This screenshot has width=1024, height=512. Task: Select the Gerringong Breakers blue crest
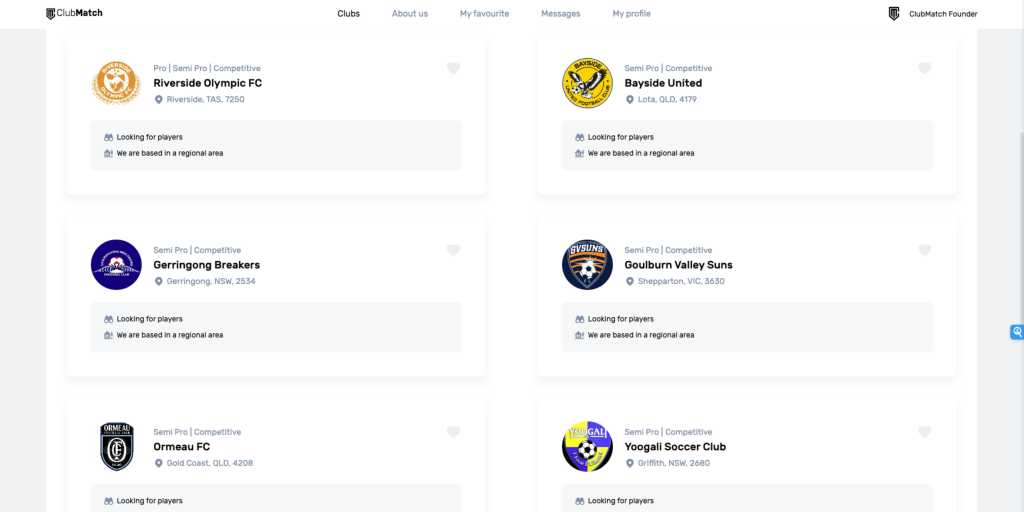point(116,264)
